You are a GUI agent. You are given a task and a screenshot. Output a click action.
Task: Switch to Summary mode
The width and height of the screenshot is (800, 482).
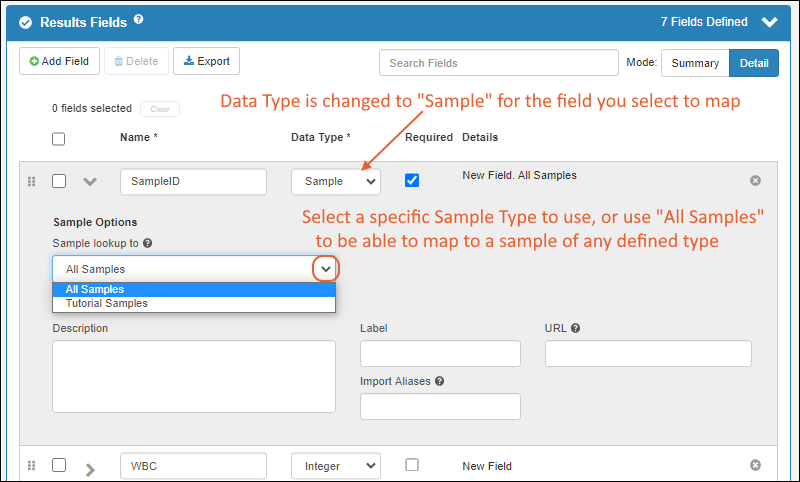695,63
